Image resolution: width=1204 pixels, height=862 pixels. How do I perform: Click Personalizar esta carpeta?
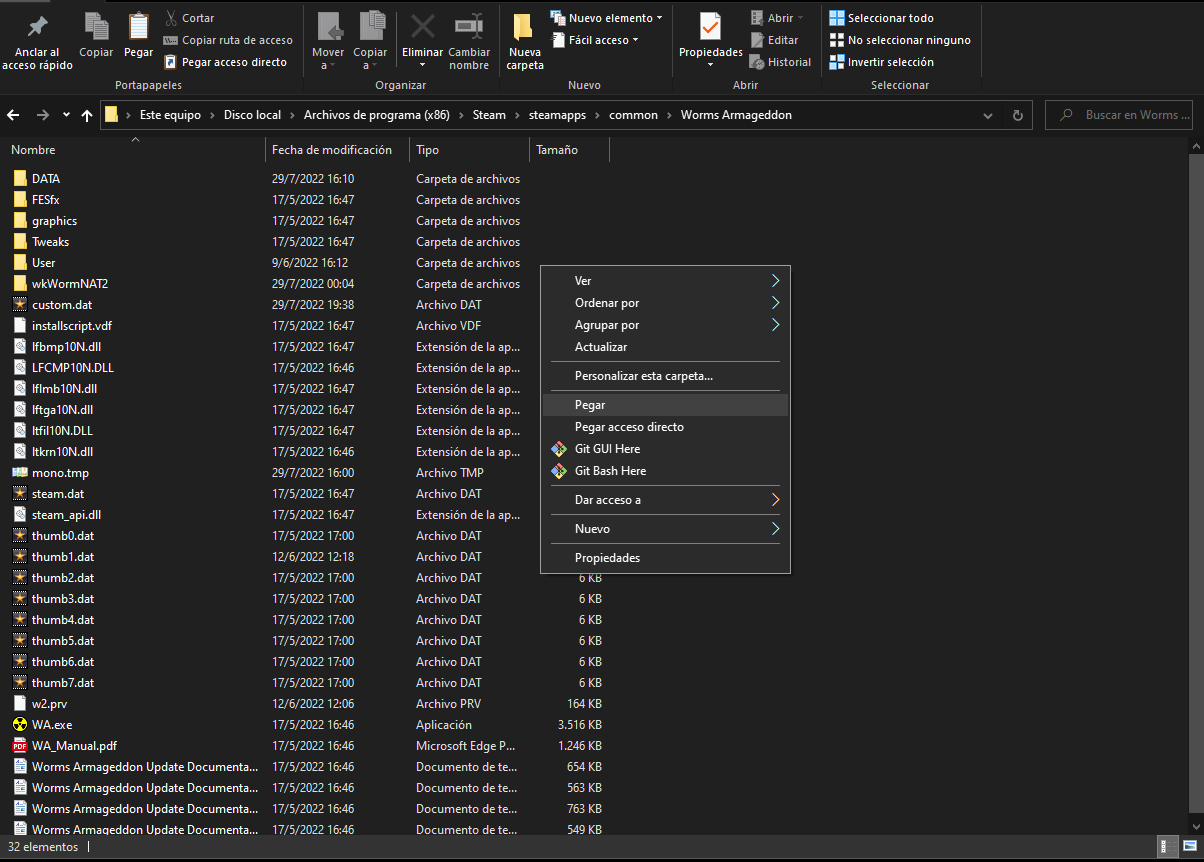coord(665,376)
